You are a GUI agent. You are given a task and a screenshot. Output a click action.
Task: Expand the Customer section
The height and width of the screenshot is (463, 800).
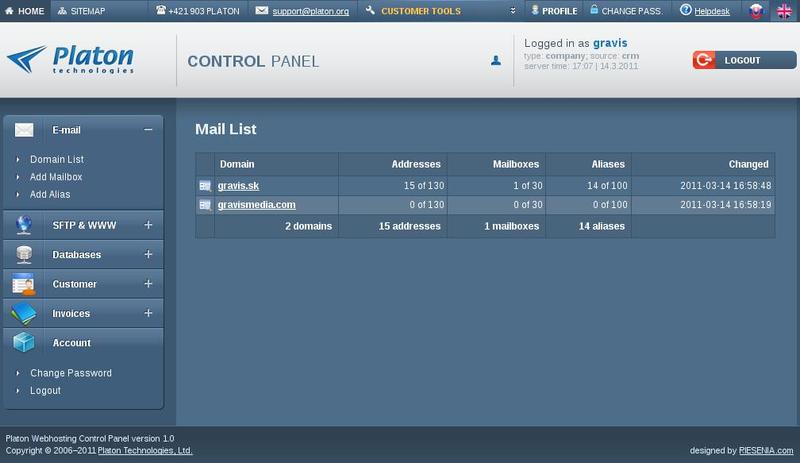coord(148,284)
